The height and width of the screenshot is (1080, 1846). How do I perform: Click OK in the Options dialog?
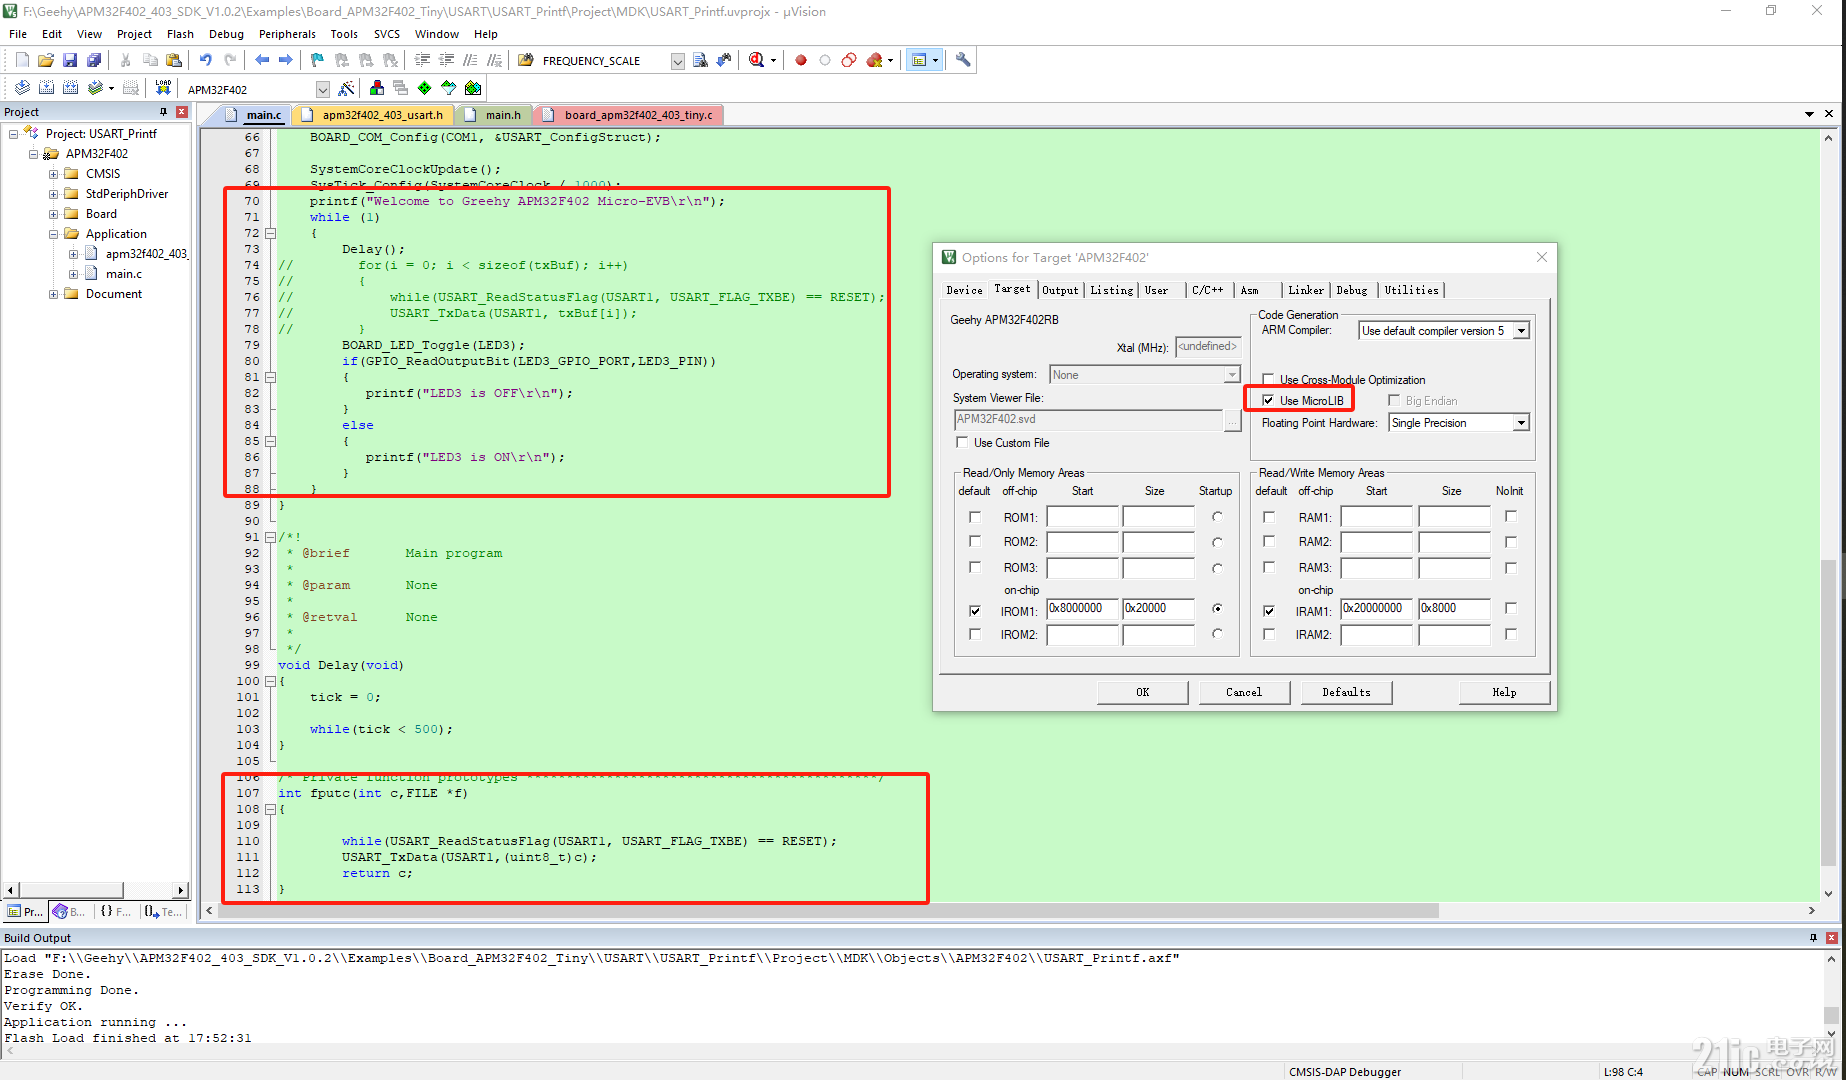coord(1142,692)
